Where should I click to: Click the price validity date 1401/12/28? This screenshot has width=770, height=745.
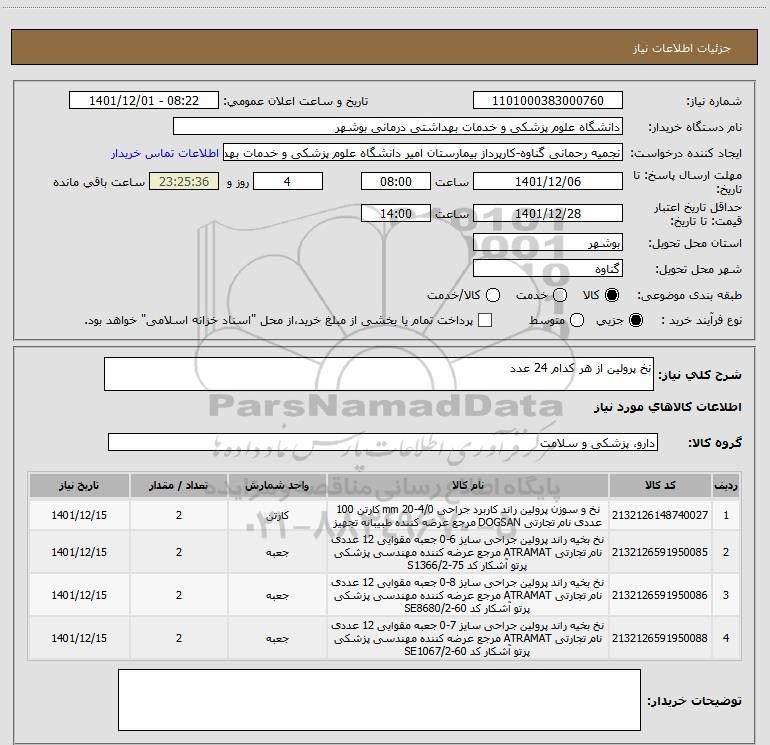(x=548, y=213)
